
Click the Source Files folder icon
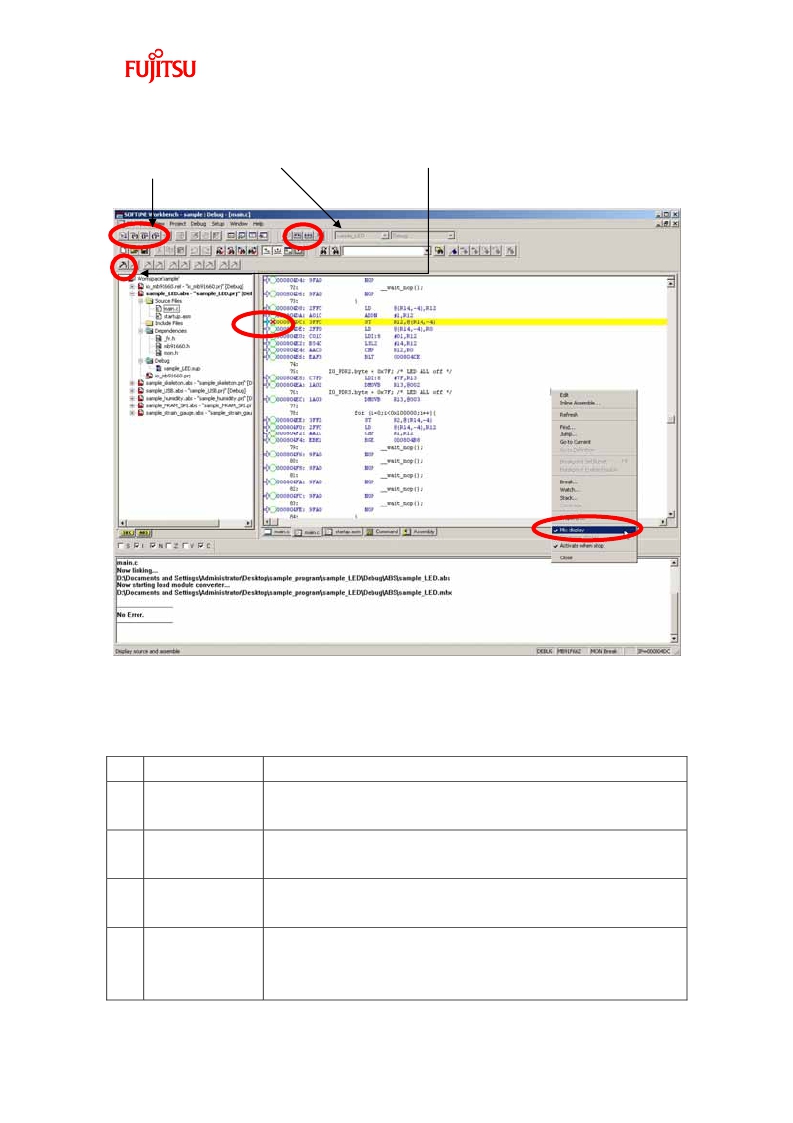(x=150, y=302)
